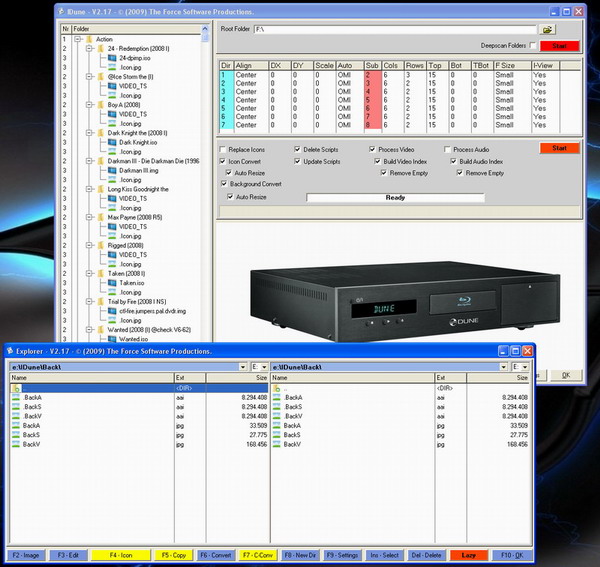Screen dimensions: 600x567
Task: Click parent folder icon in right Explorer pane
Action: 277,388
